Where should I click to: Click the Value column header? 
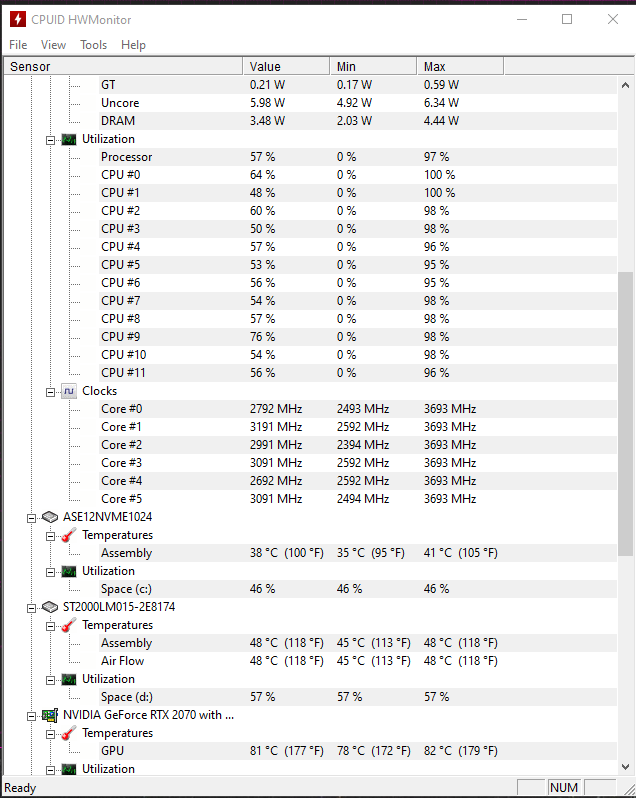[x=286, y=66]
